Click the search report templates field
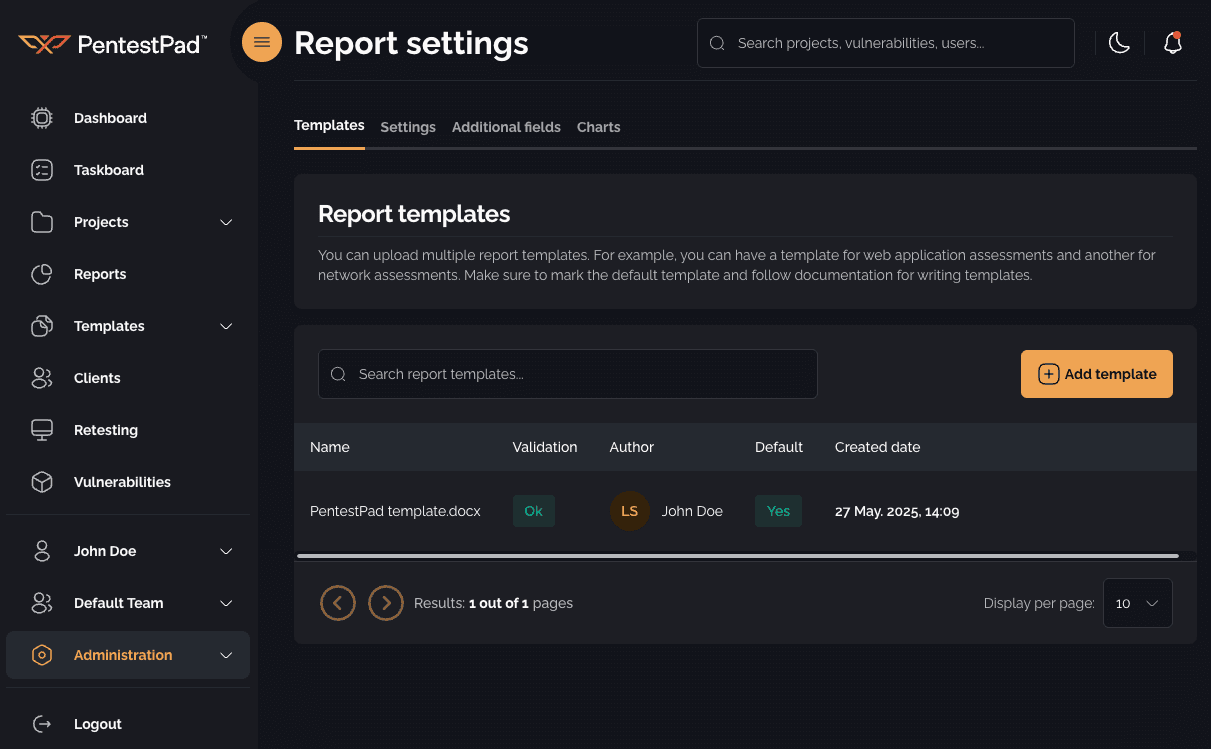Viewport: 1211px width, 749px height. coord(567,374)
